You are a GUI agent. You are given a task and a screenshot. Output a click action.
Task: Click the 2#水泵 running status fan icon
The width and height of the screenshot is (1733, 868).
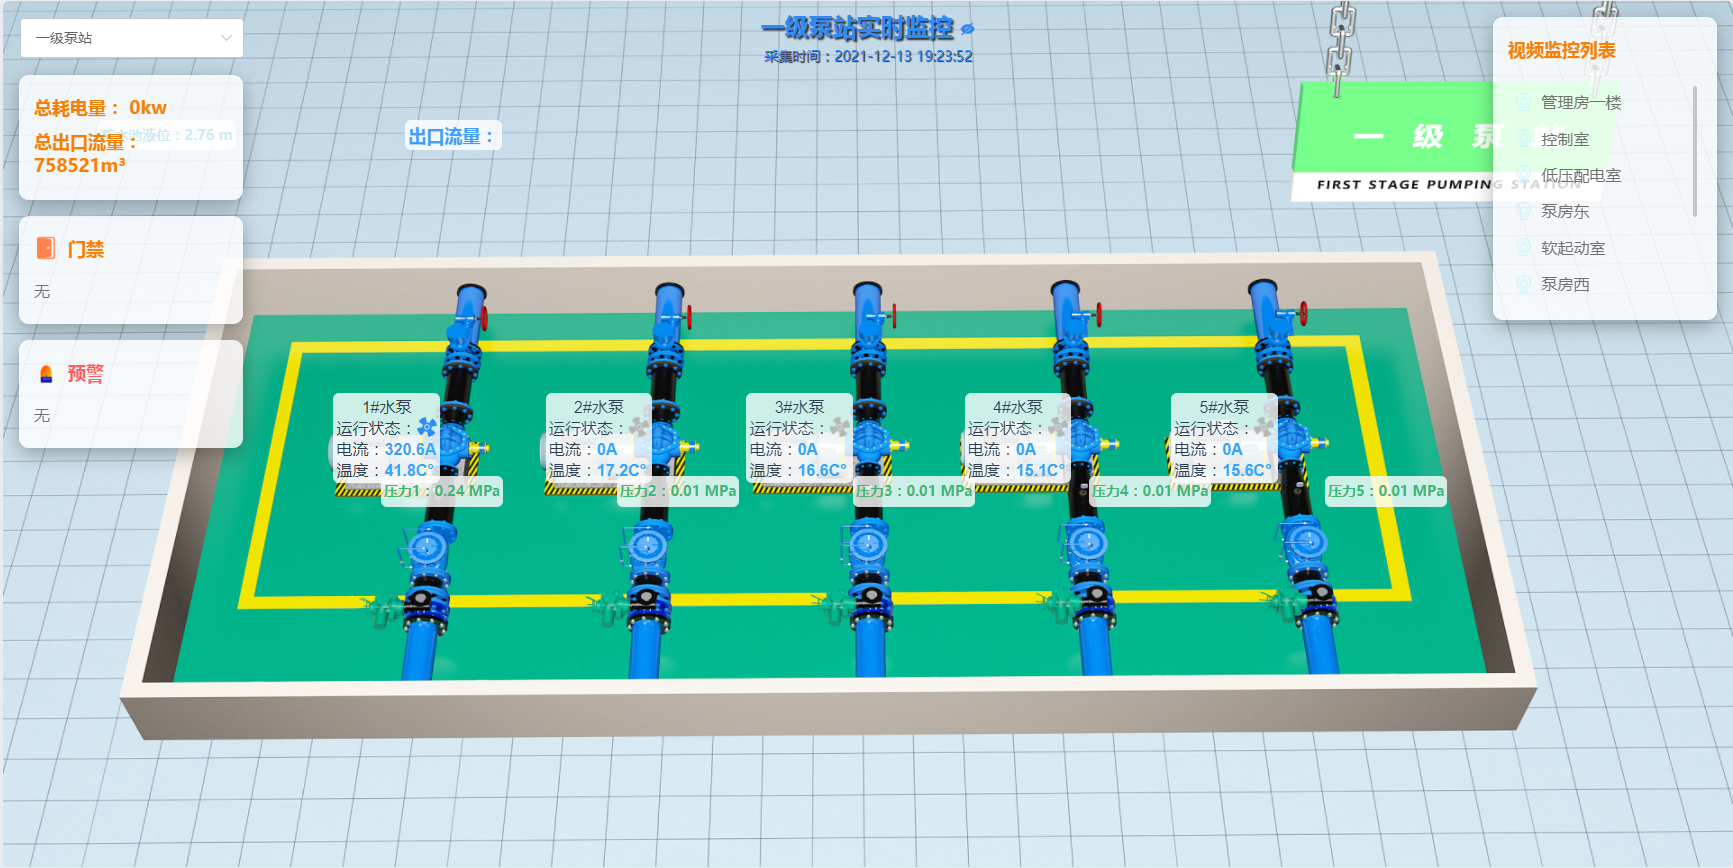638,428
